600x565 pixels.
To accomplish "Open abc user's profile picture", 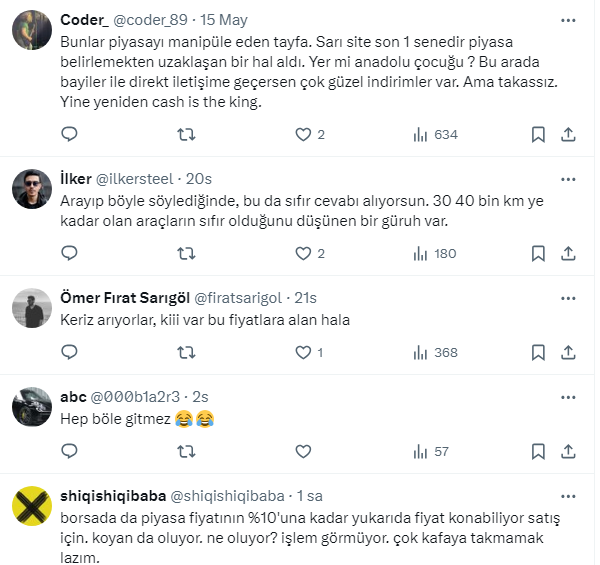I will click(x=33, y=408).
